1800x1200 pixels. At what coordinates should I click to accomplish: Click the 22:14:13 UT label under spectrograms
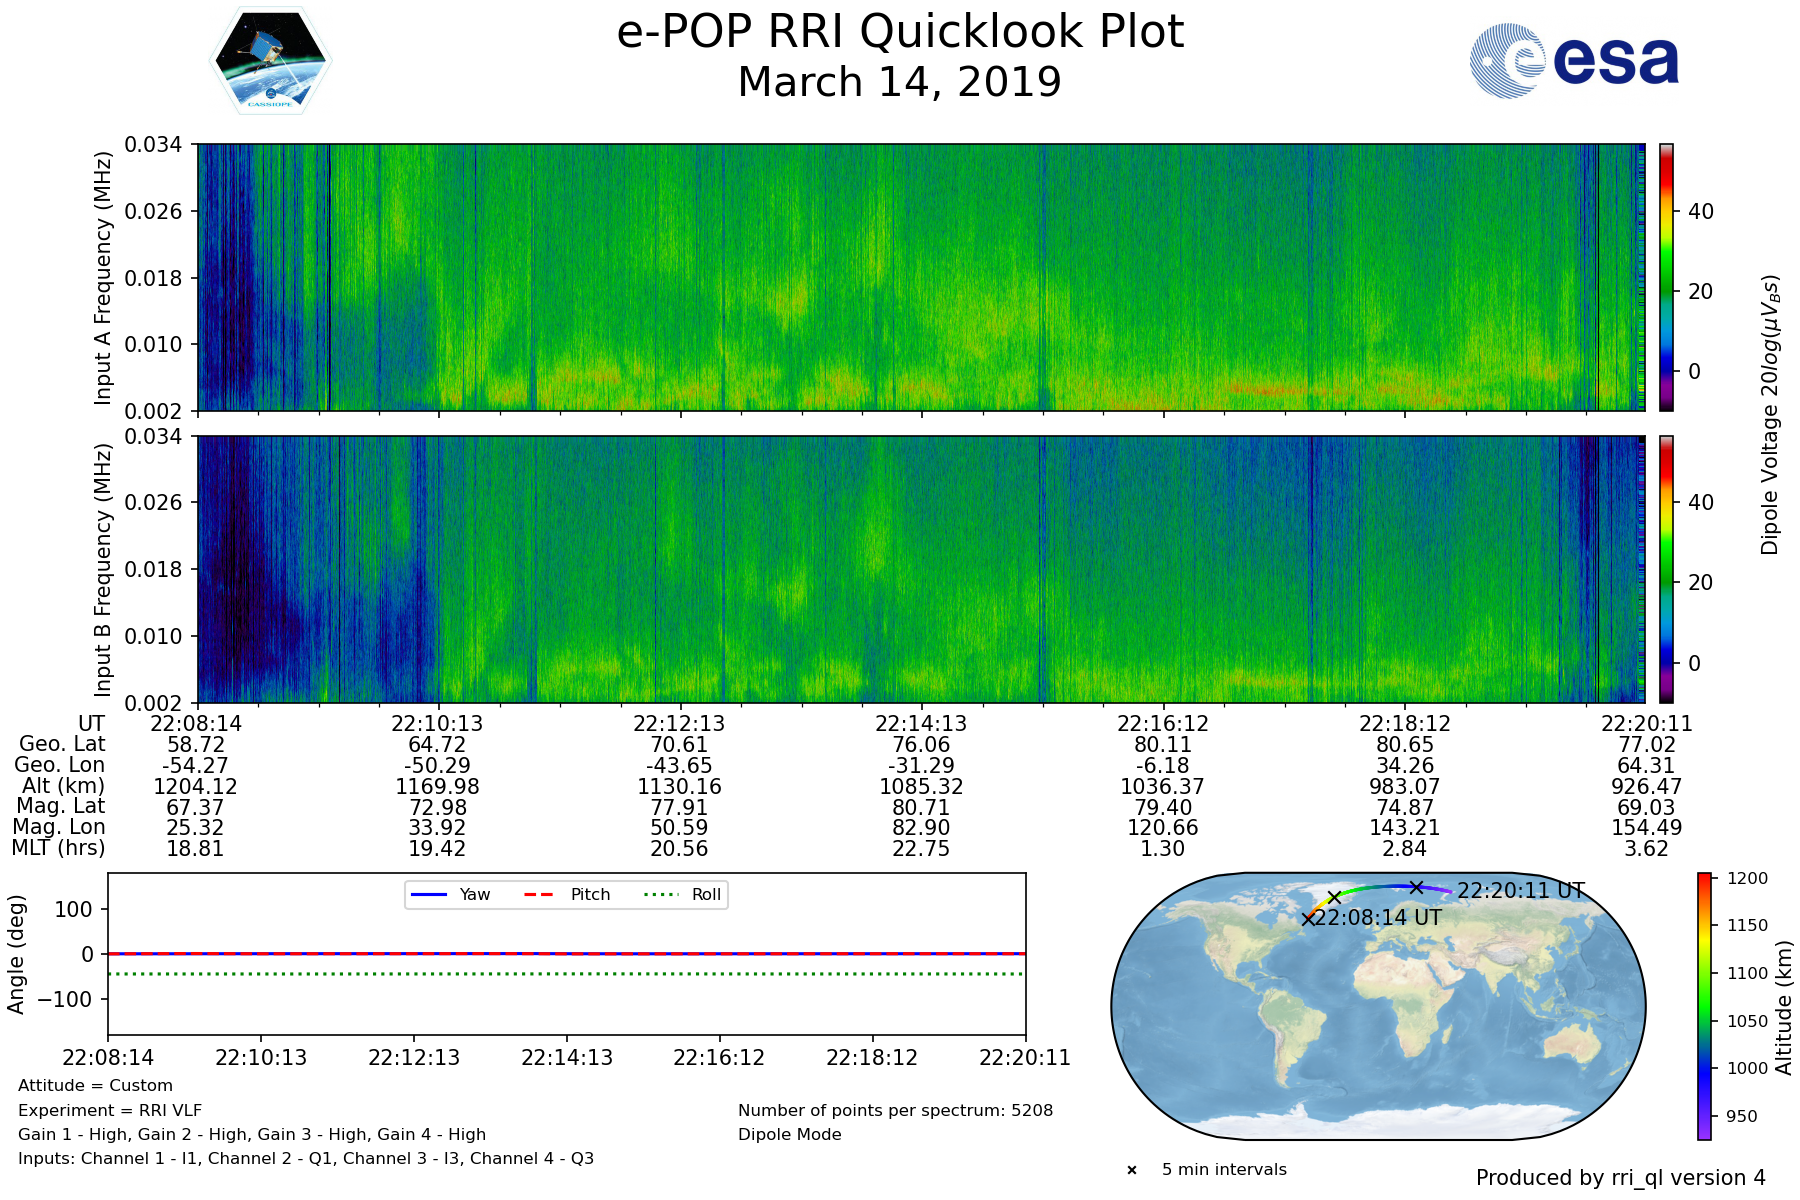pos(920,723)
